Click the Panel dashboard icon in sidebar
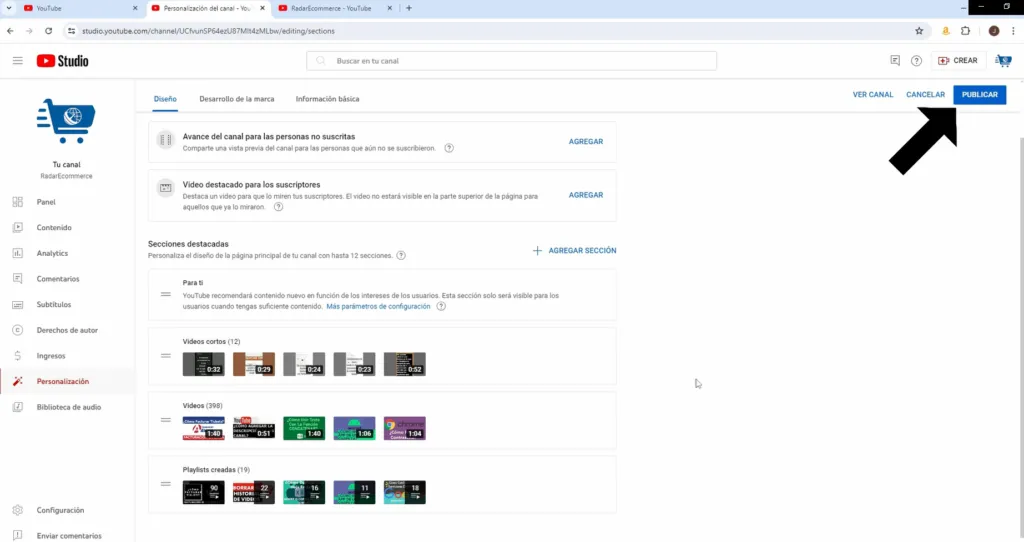 click(x=18, y=202)
